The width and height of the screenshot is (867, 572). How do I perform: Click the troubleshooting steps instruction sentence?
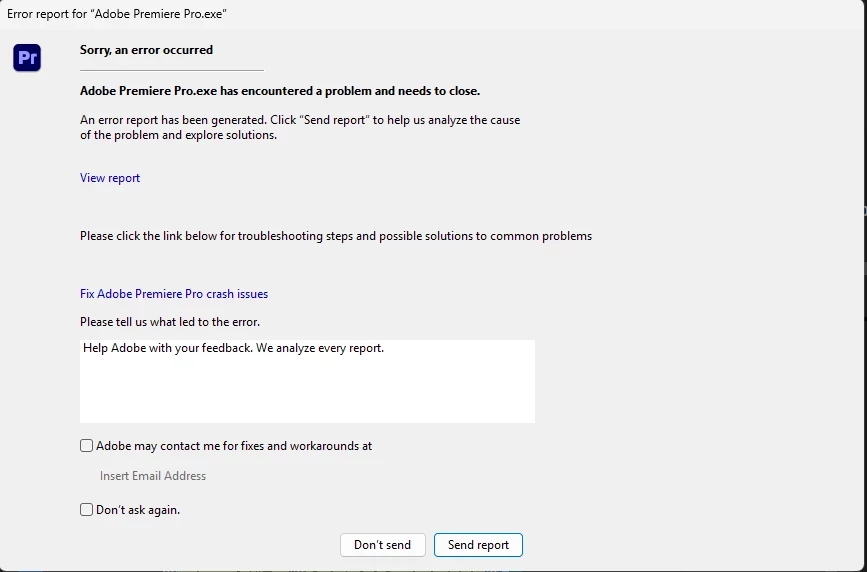click(x=336, y=236)
